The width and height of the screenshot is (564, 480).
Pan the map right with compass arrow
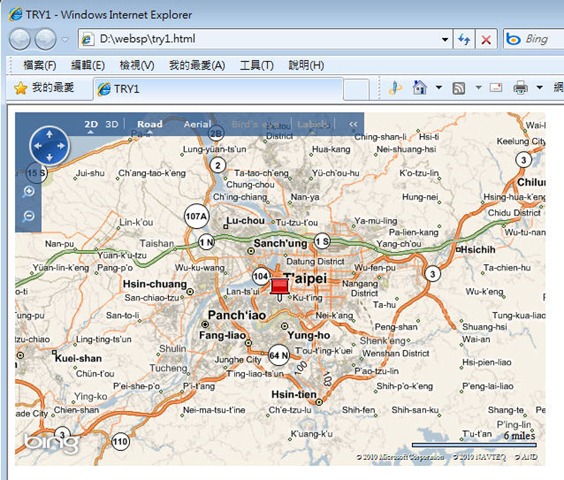[x=61, y=146]
